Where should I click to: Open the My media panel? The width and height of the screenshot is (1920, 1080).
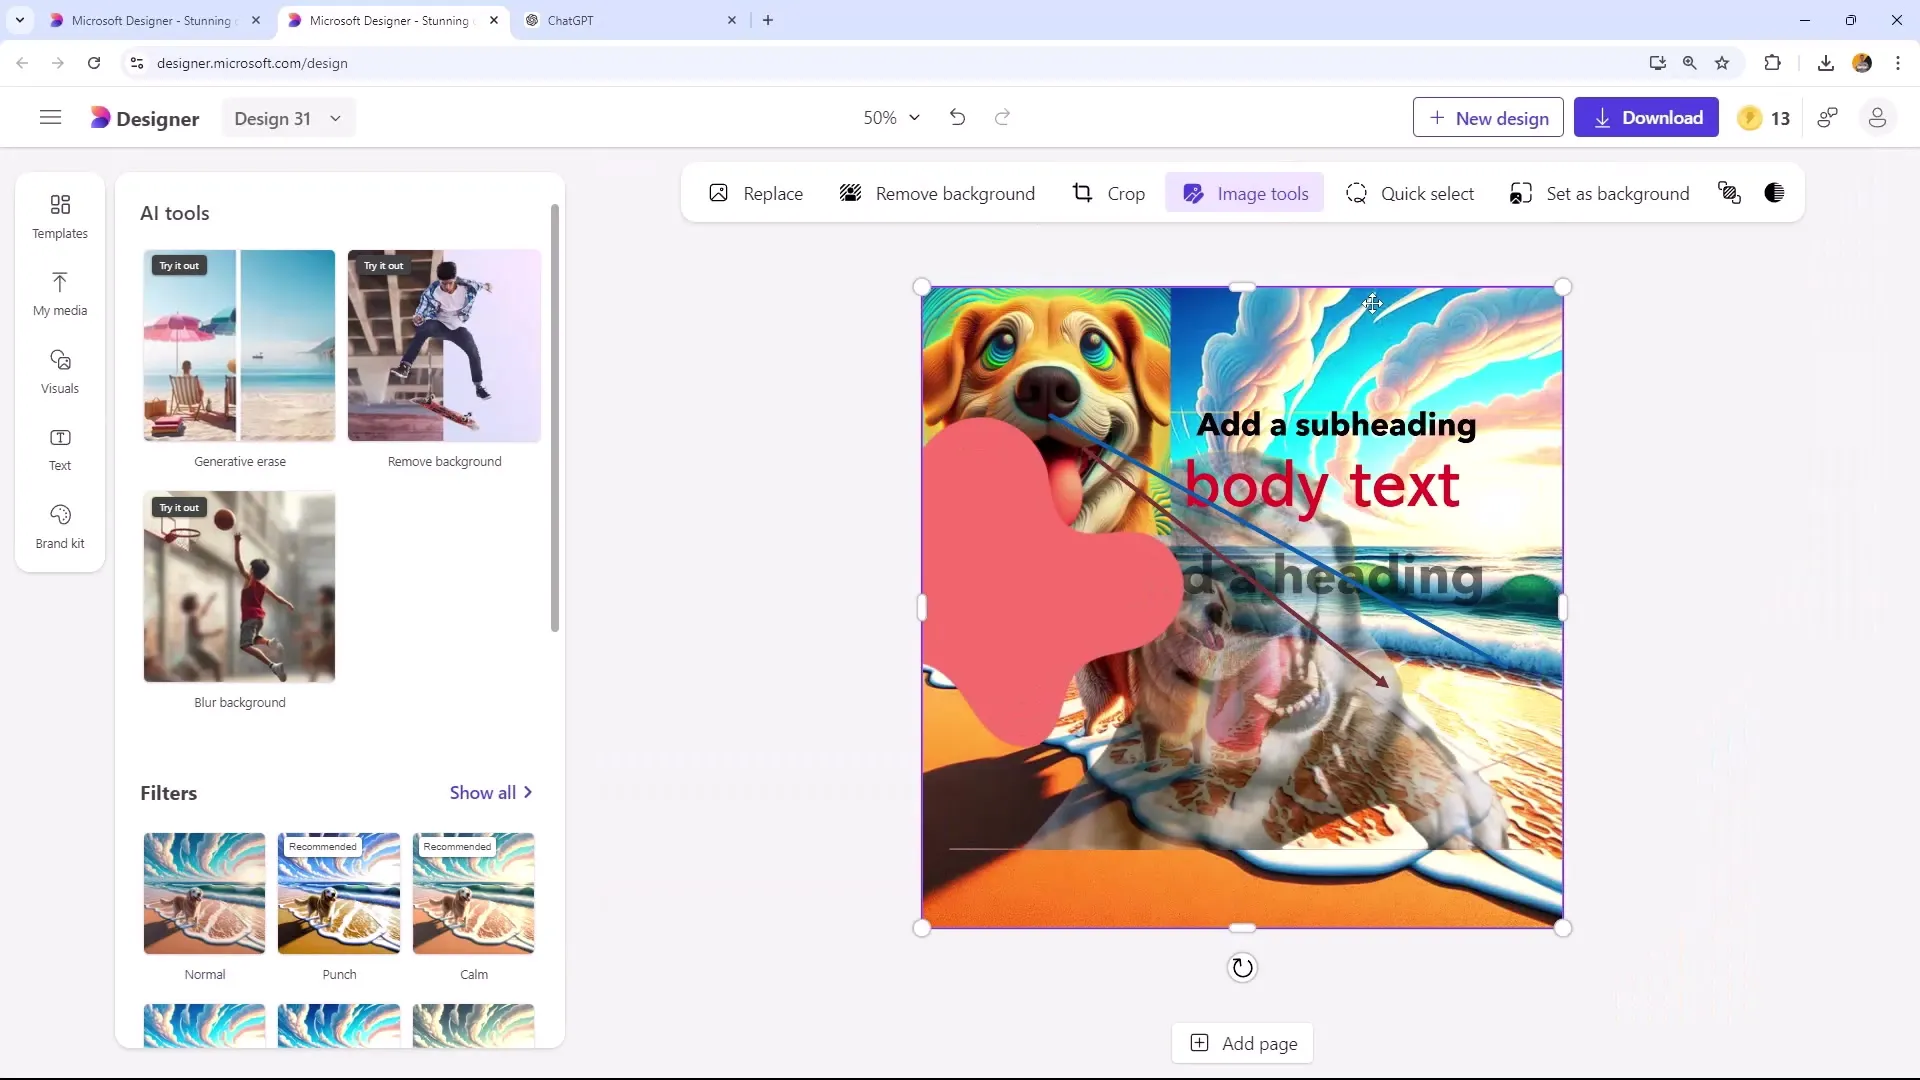(x=60, y=294)
